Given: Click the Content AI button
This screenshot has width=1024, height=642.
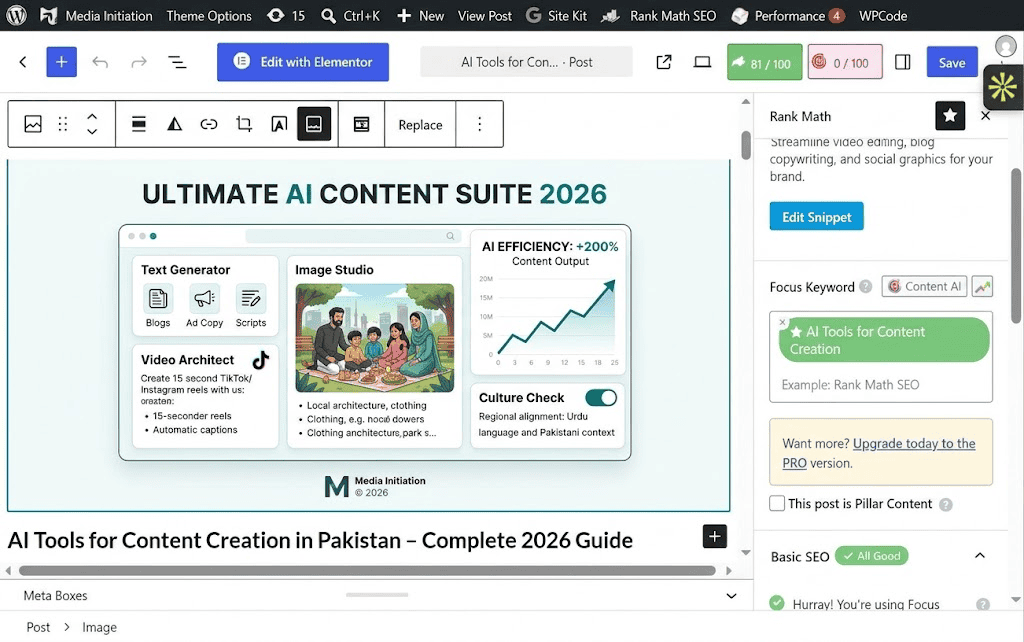Looking at the screenshot, I should tap(924, 286).
